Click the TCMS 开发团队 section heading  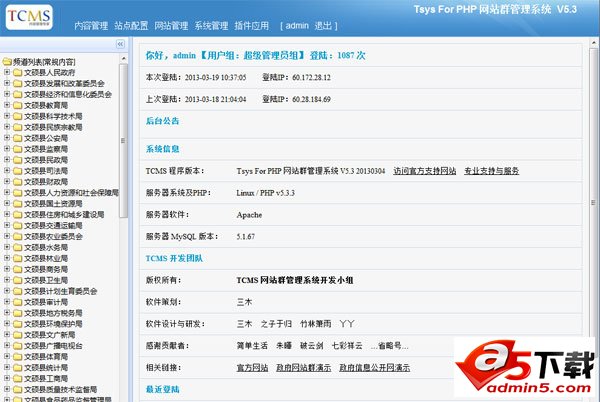coord(174,258)
